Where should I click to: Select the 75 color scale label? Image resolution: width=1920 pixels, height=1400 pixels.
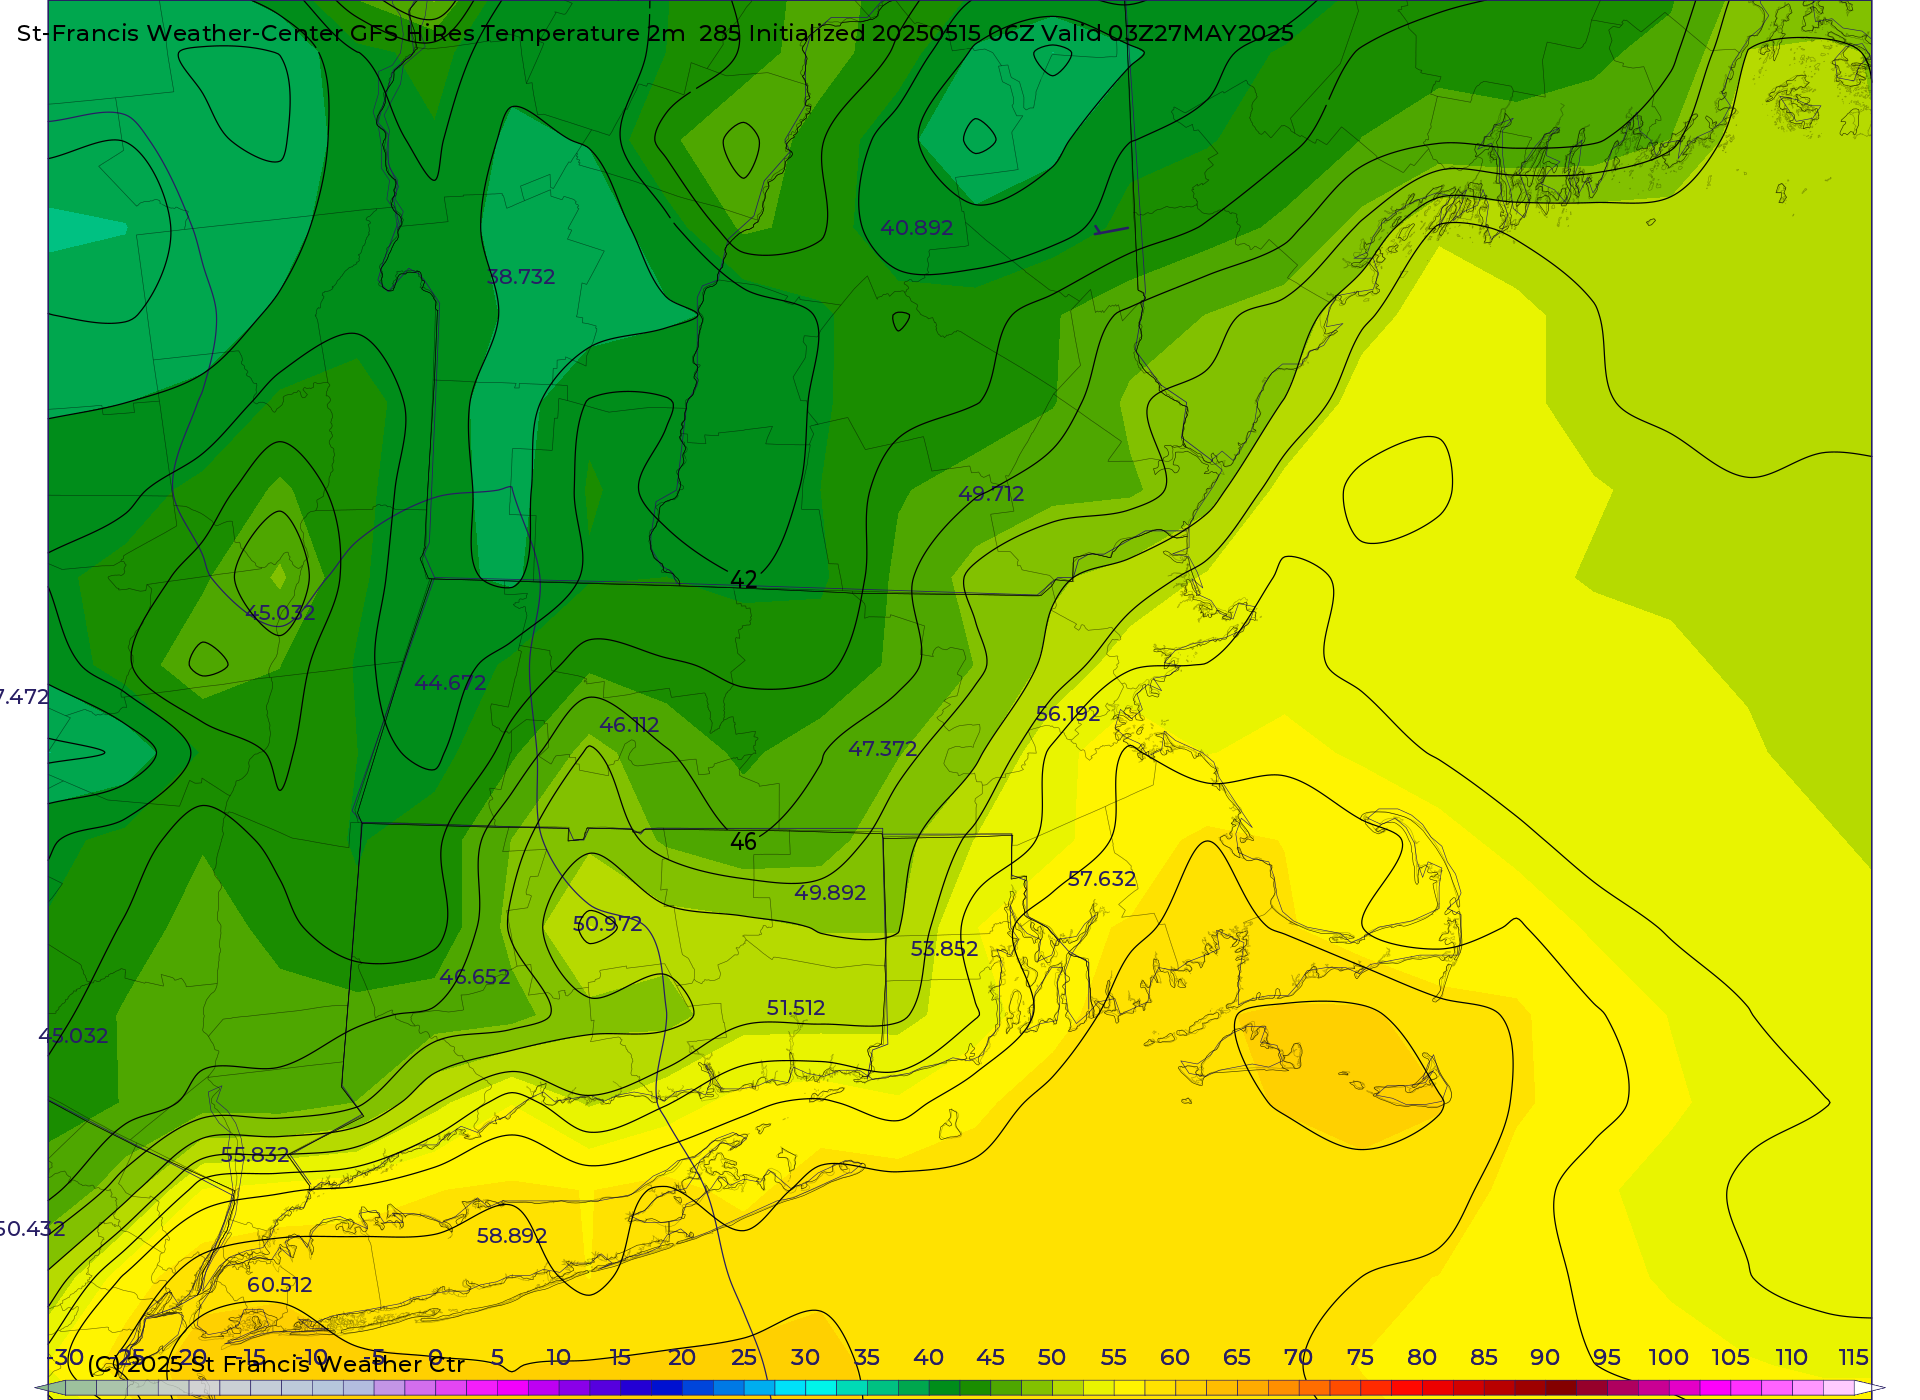[x=1360, y=1357]
